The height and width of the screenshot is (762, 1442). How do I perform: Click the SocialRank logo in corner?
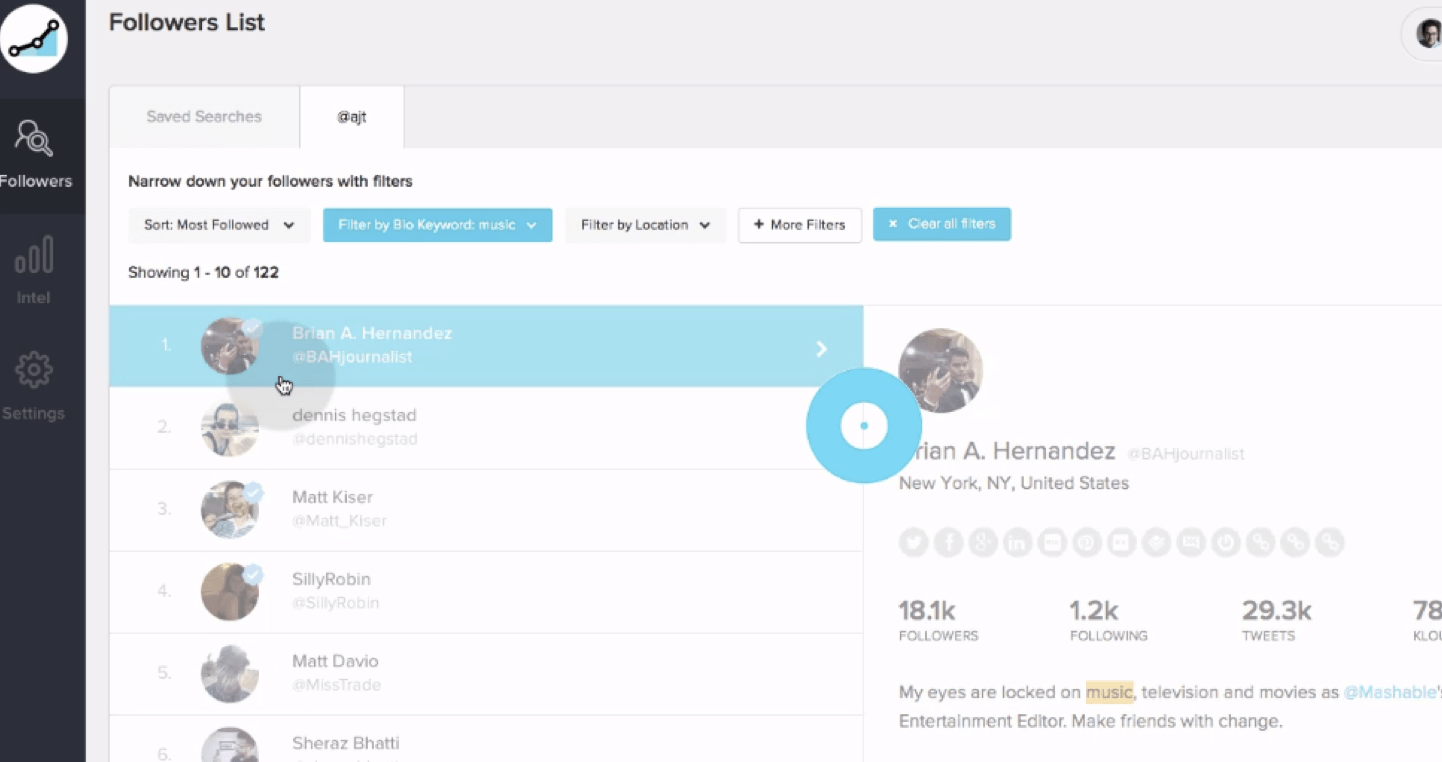[33, 38]
